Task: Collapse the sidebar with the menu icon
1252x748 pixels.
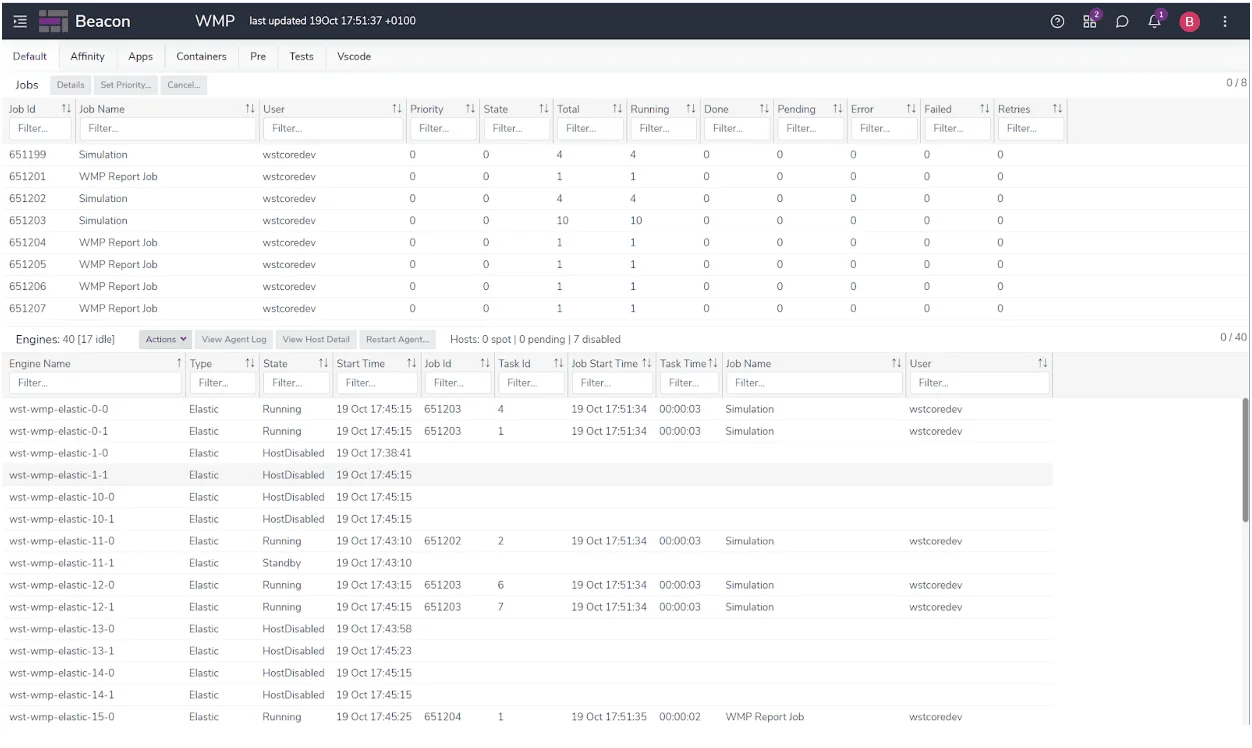Action: pos(18,22)
